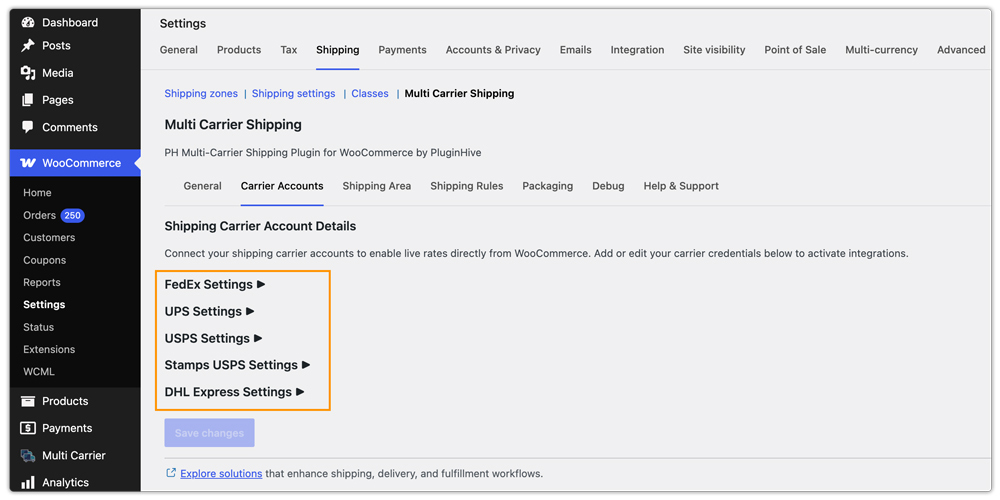
Task: Select the Shipping settings tab
Action: tap(338, 50)
